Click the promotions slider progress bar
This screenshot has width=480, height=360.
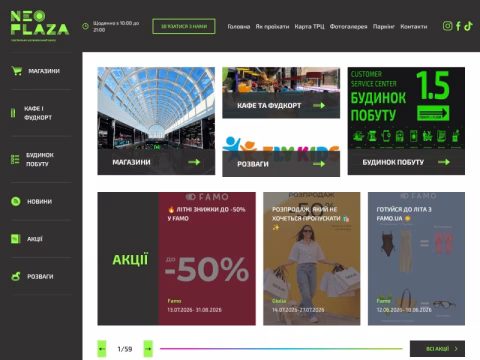tap(281, 349)
